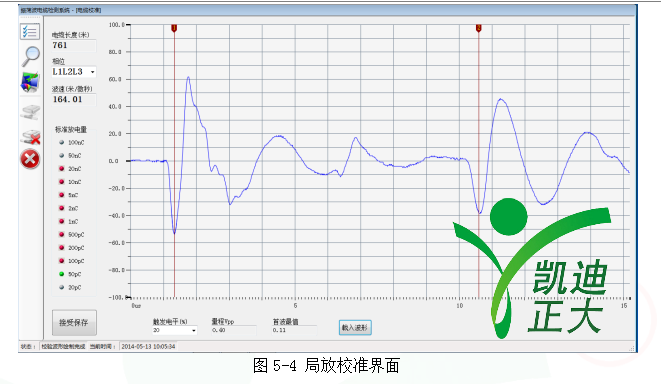Pick the 500pC discharge option
Image resolution: width=672 pixels, height=384 pixels.
click(x=72, y=235)
